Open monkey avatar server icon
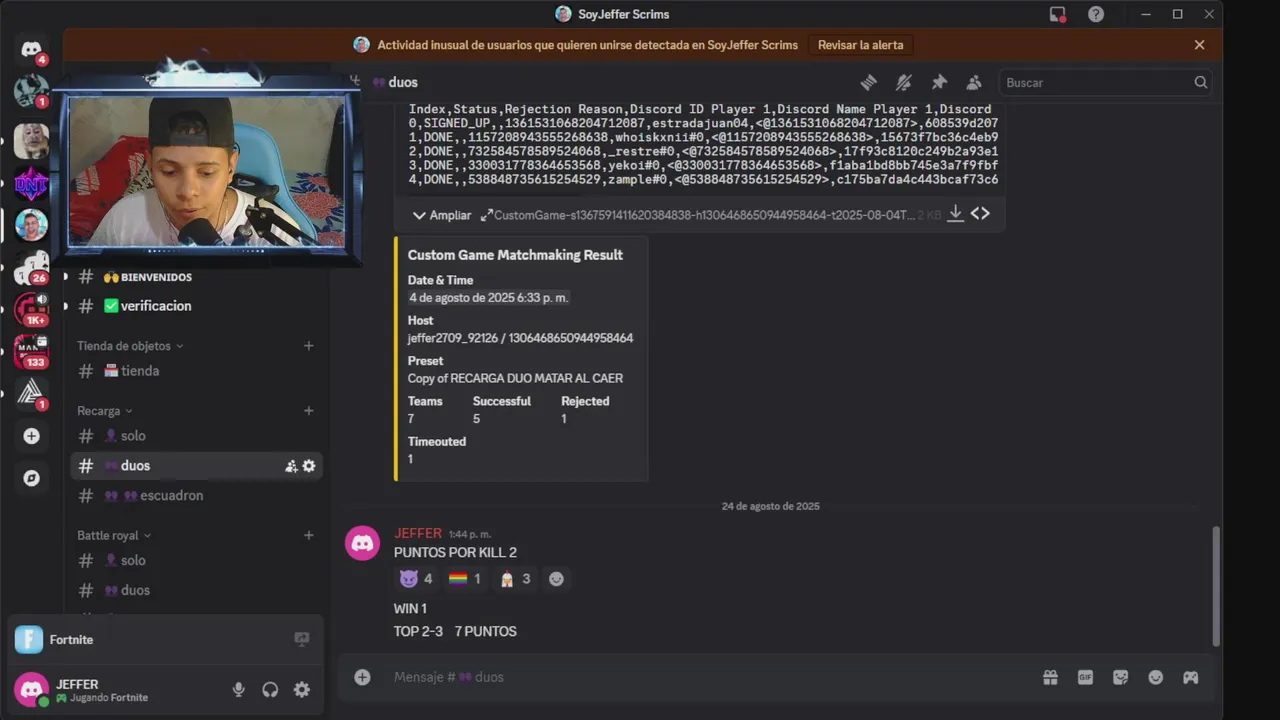Viewport: 1280px width, 720px height. coord(31,141)
